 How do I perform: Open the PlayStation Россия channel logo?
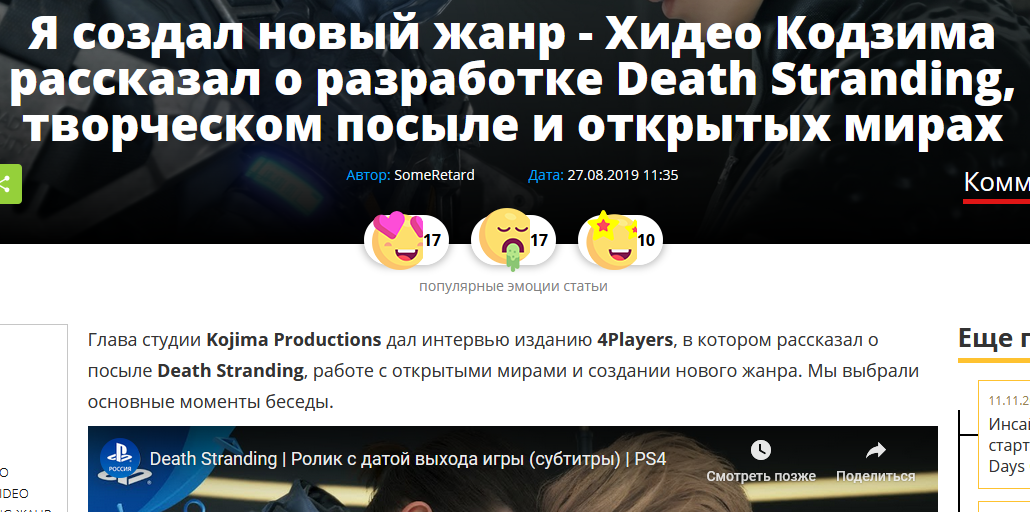pos(120,462)
